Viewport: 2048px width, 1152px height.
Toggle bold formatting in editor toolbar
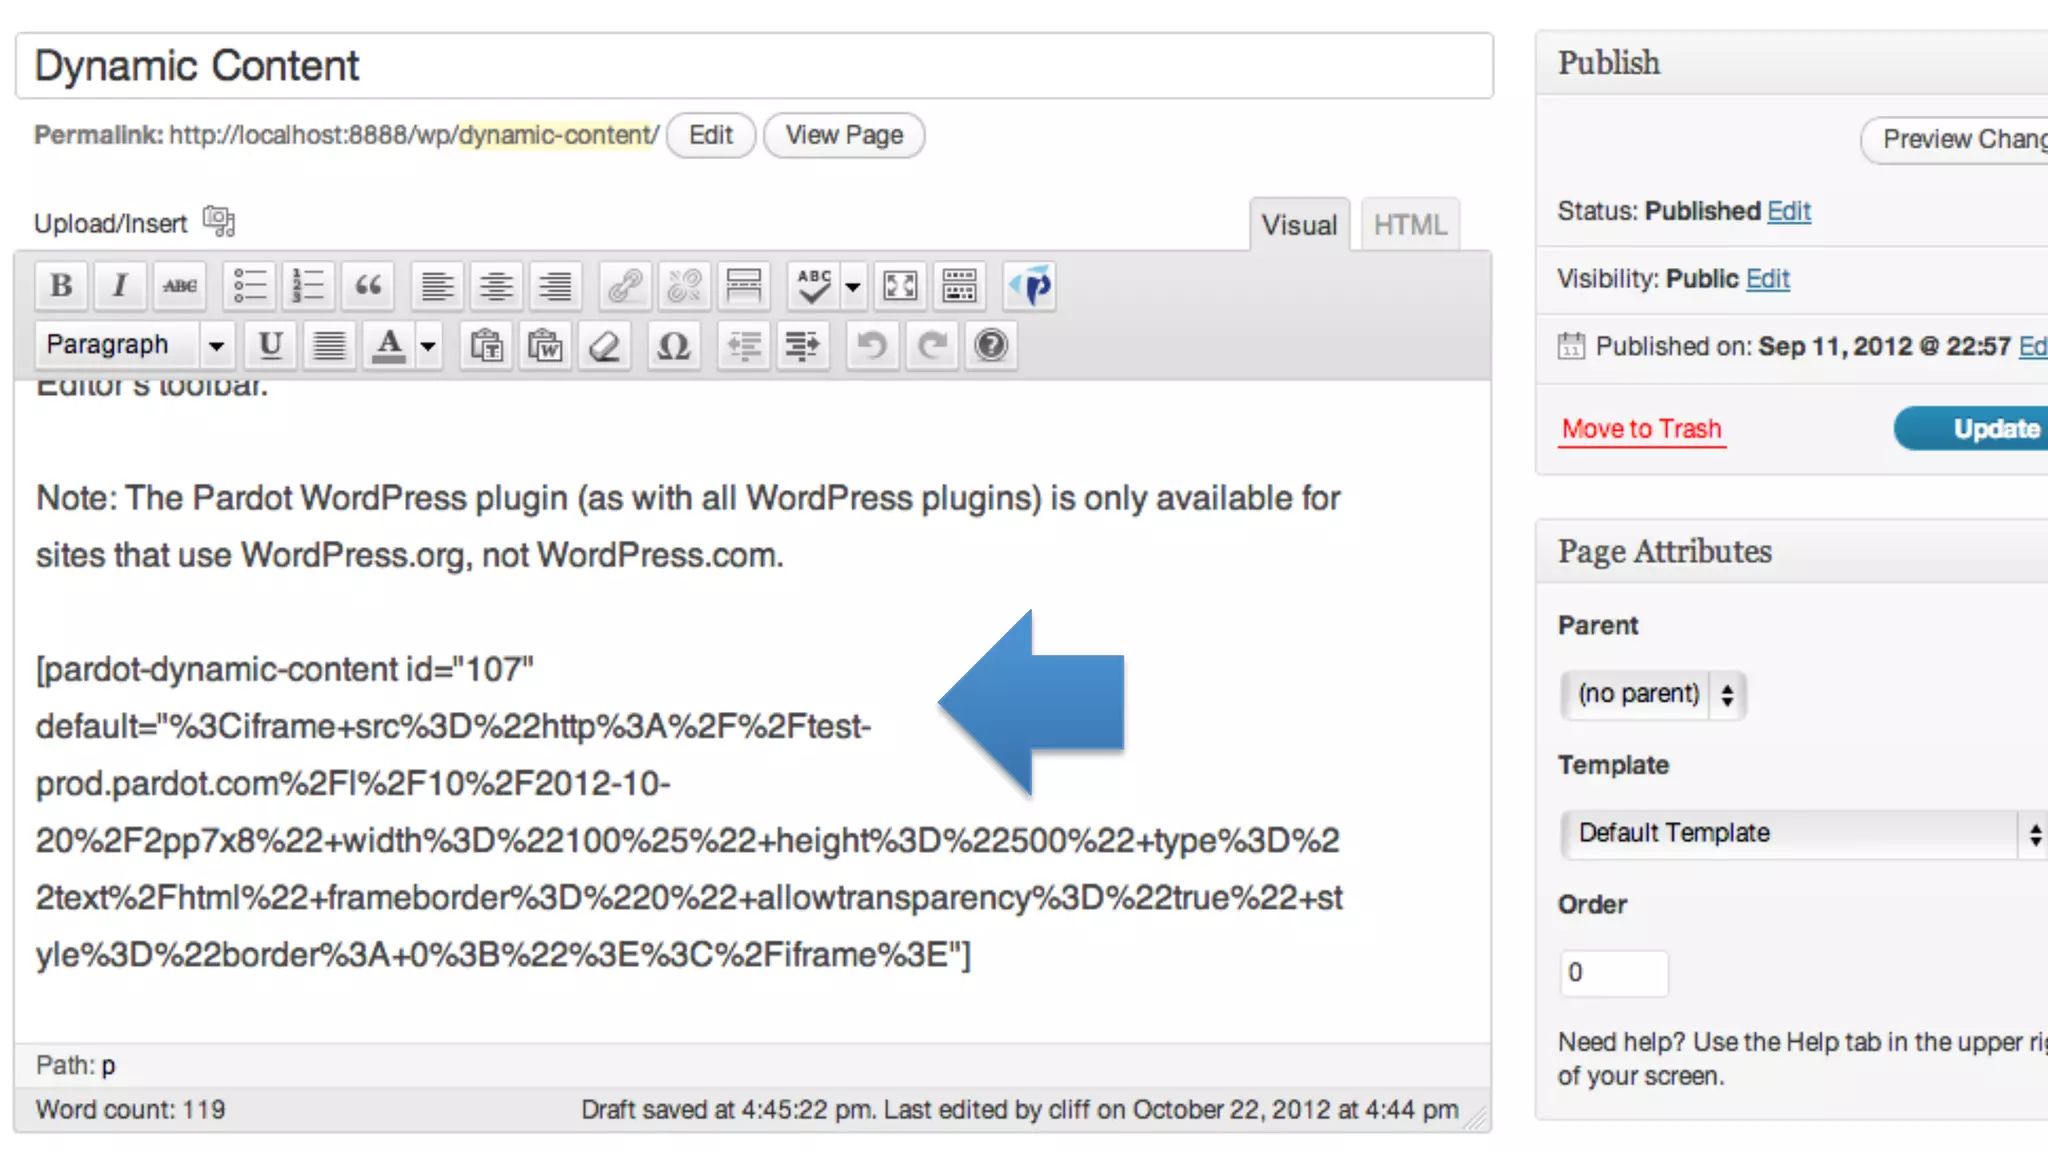(x=61, y=287)
